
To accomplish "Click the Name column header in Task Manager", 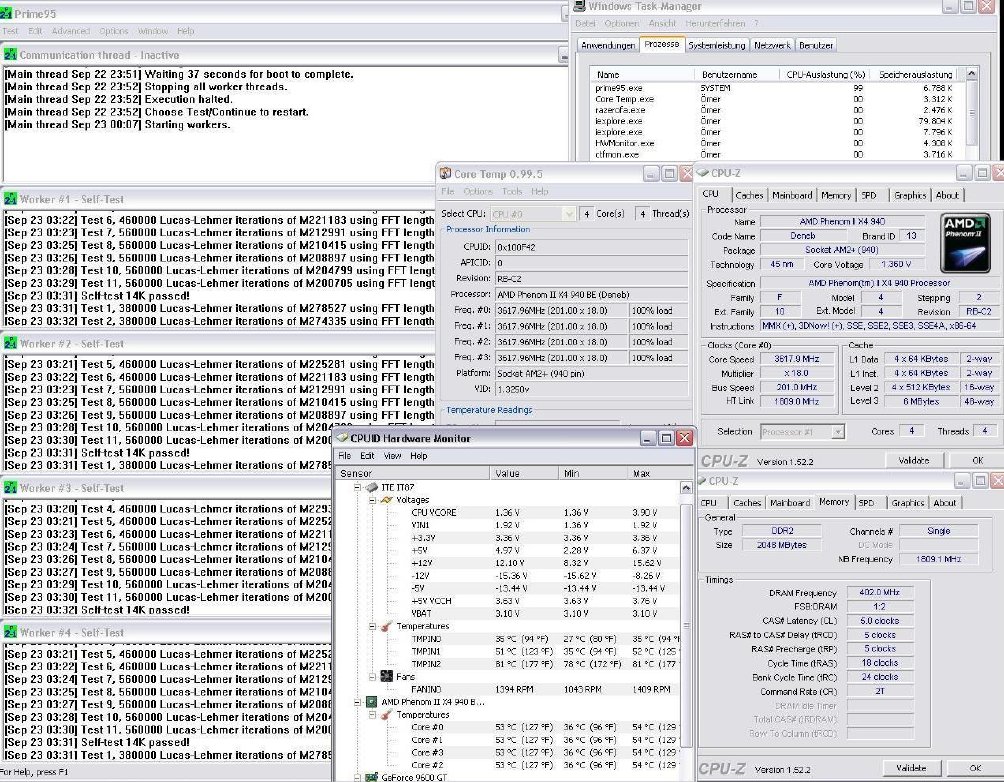I will point(643,74).
